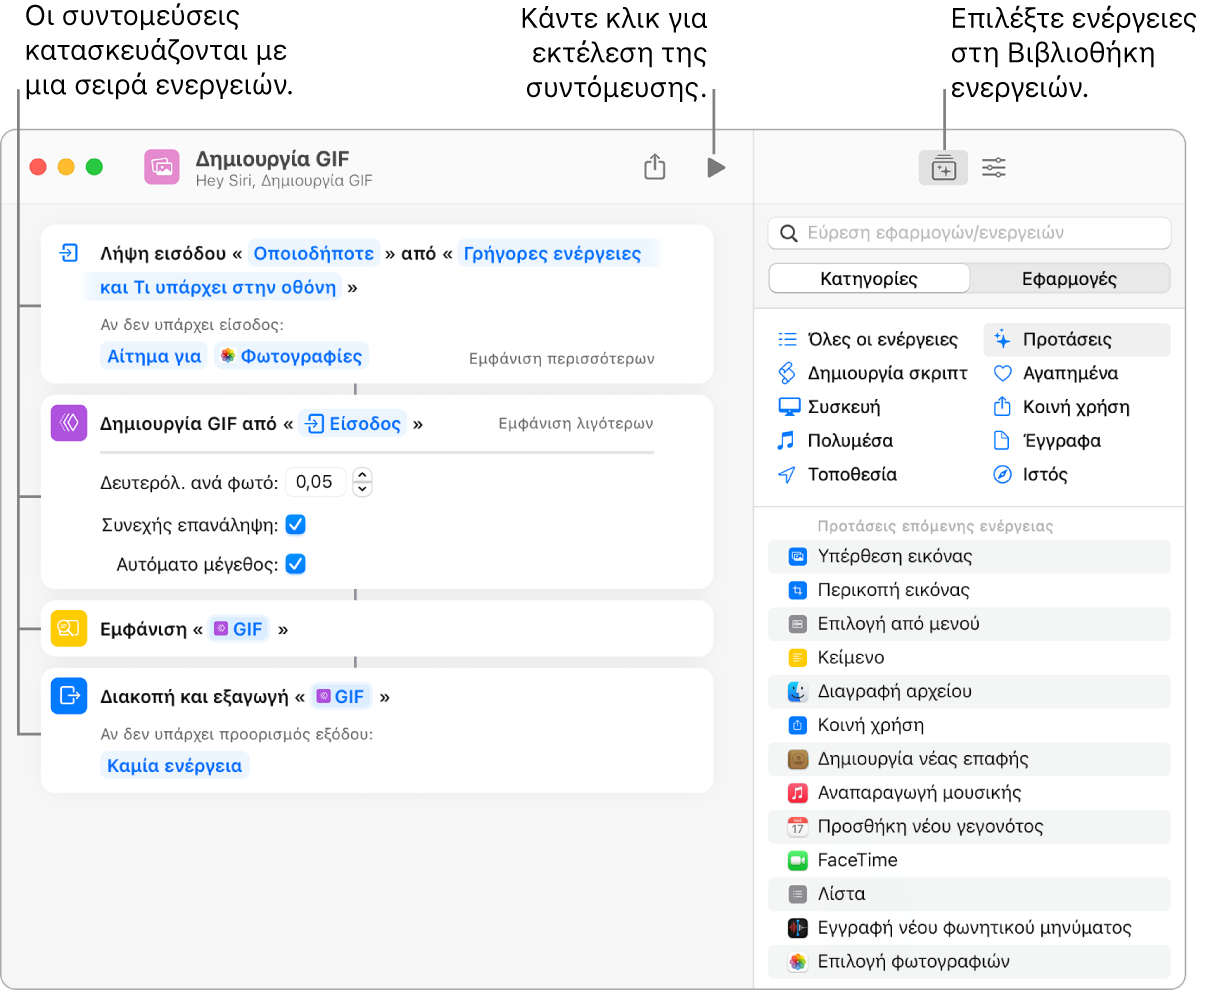Expand with Εμφάνιση περισσότερων
Image resolution: width=1210 pixels, height=995 pixels.
[561, 358]
